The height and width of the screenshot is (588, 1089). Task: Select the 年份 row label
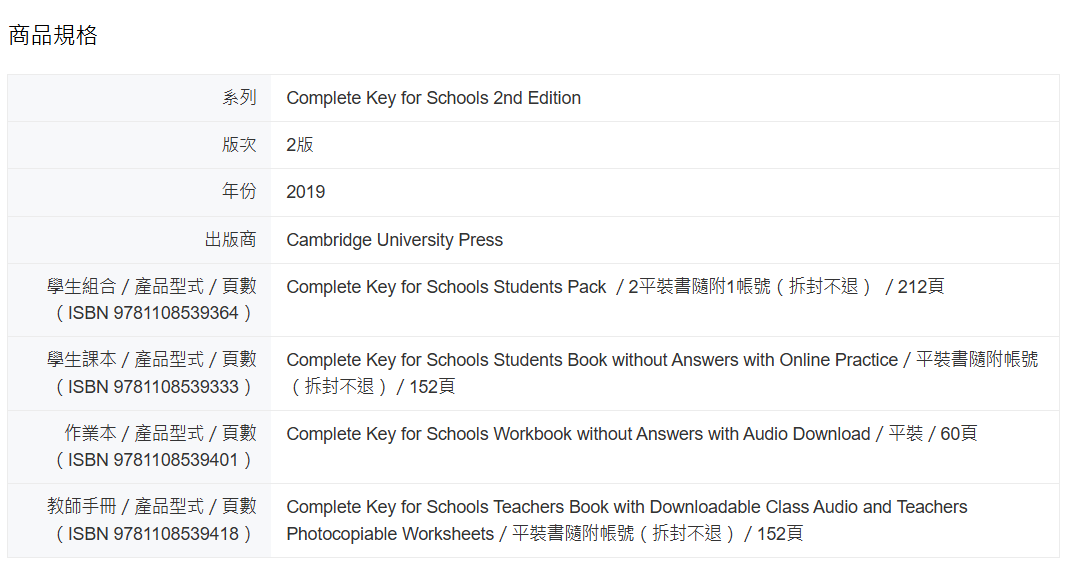[x=239, y=192]
